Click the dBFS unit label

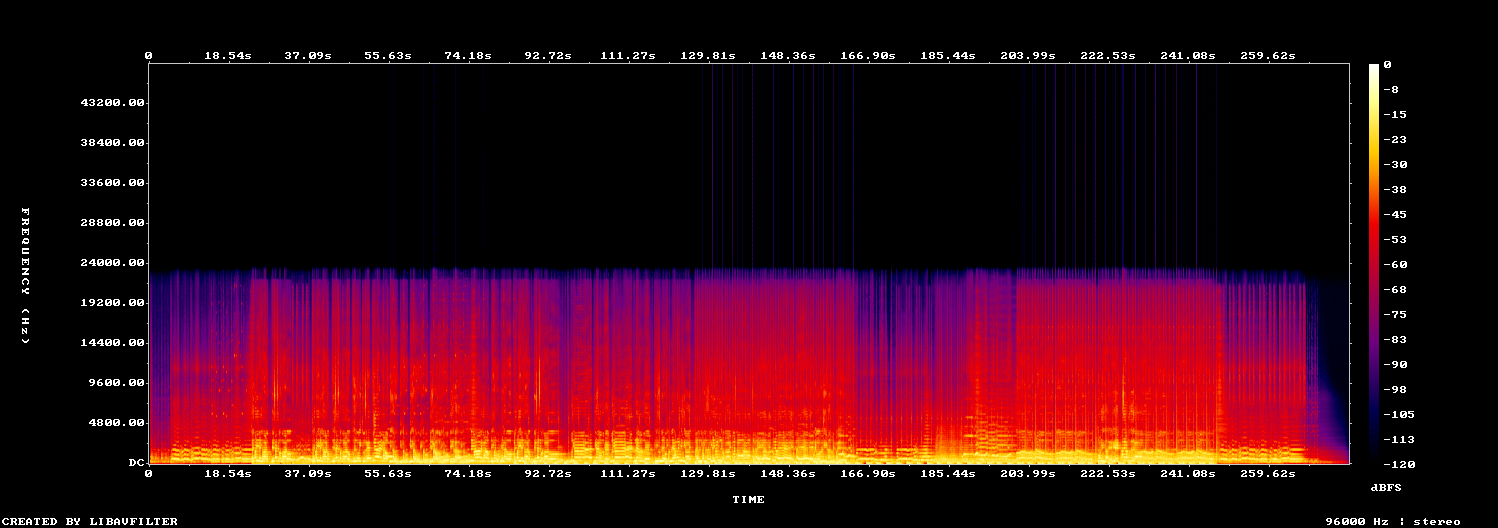[x=1385, y=487]
